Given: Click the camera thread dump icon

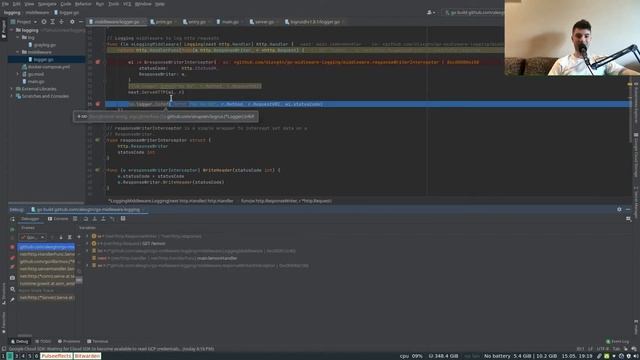Looking at the screenshot, I should [x=12, y=278].
